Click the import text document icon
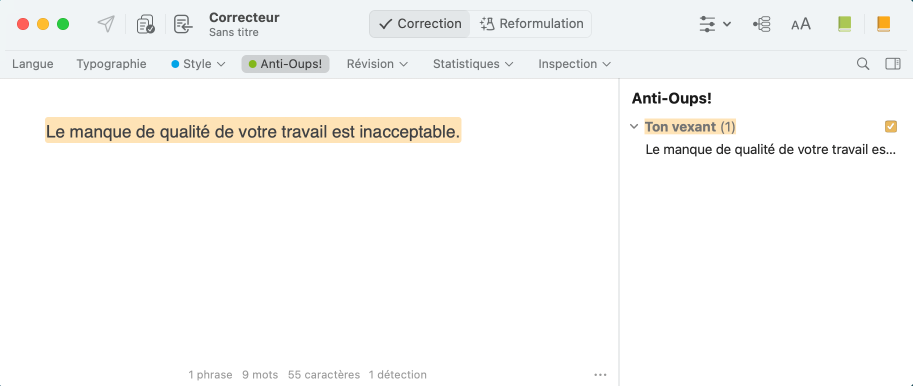 pyautogui.click(x=183, y=24)
